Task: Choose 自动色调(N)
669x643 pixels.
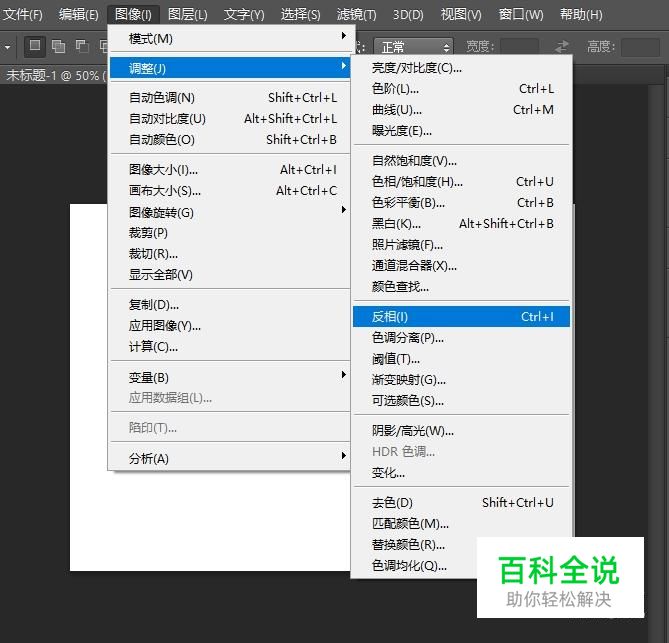Action: pos(230,98)
